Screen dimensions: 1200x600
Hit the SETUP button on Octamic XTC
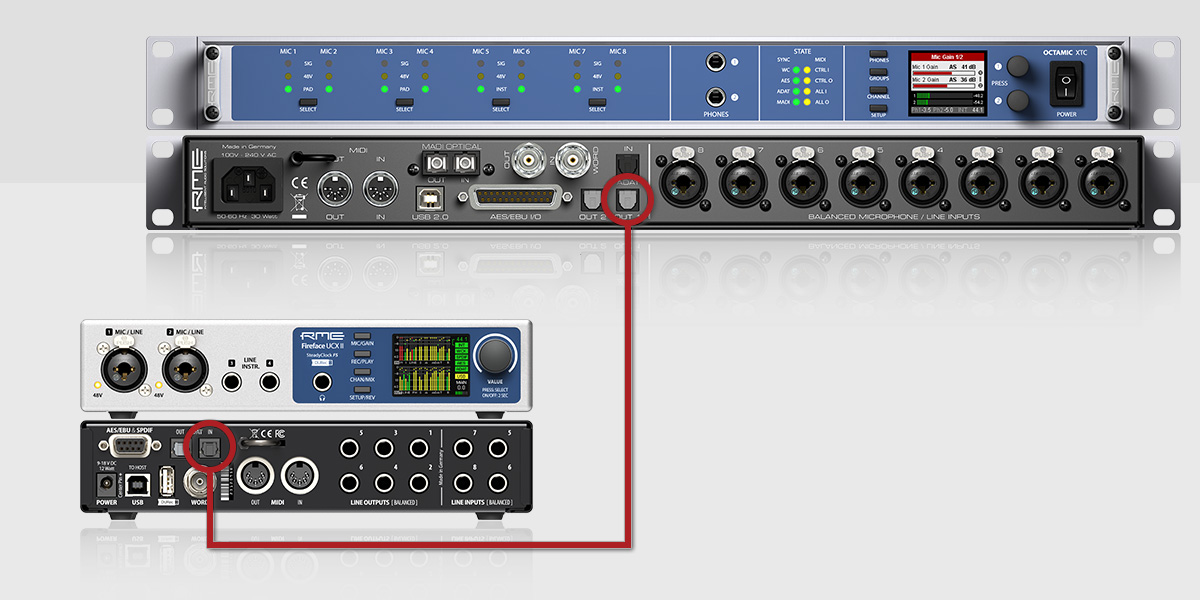878,109
